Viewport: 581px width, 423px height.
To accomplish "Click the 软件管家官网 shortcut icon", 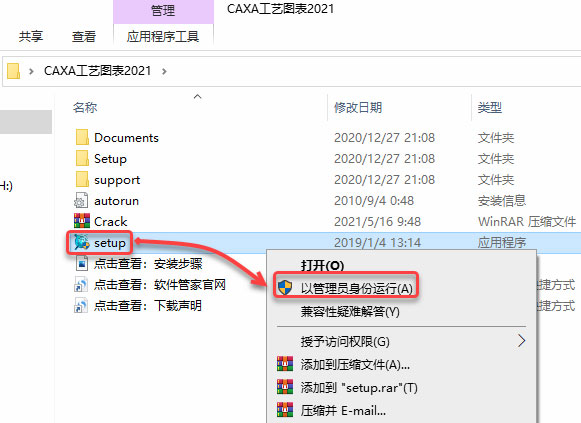I will [x=81, y=285].
